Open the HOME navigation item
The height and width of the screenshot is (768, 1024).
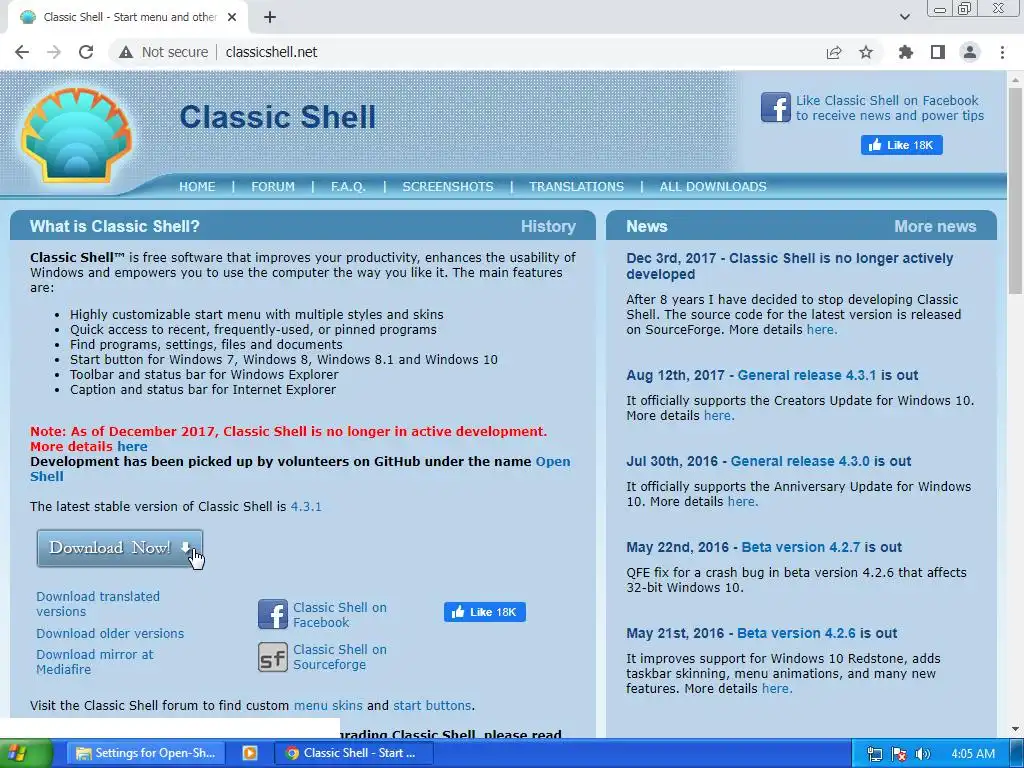[x=197, y=187]
